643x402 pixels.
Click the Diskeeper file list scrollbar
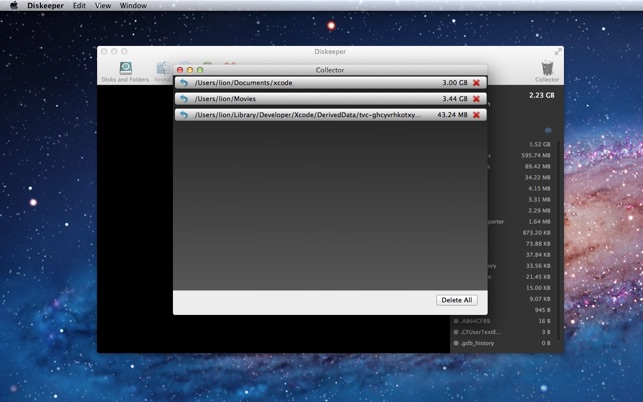(558, 238)
